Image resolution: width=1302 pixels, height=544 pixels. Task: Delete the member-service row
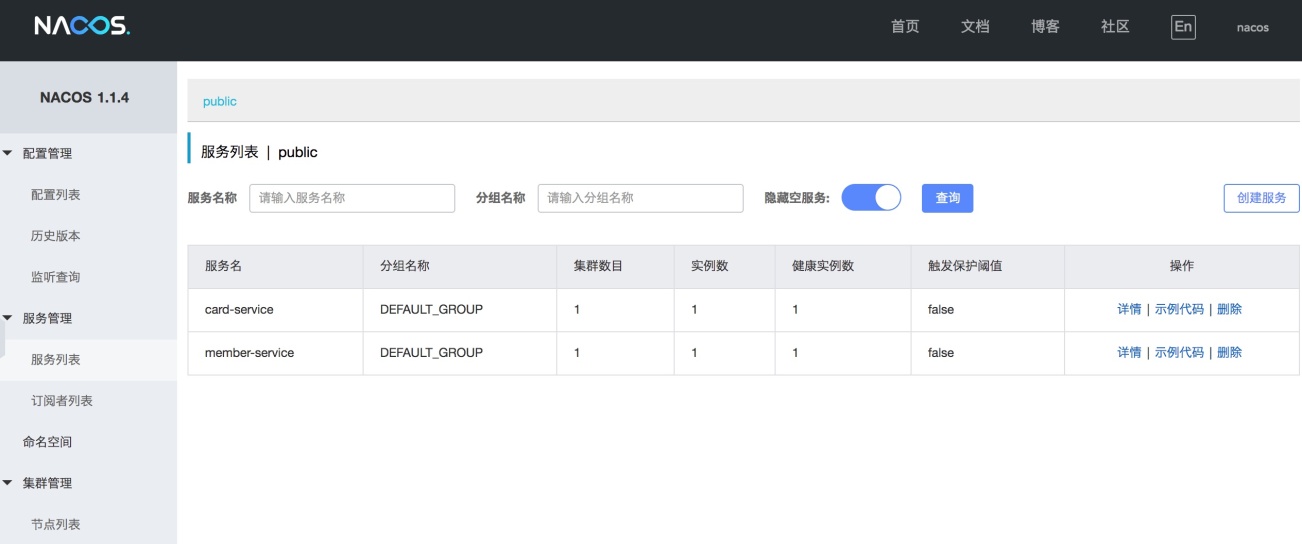click(x=1229, y=353)
